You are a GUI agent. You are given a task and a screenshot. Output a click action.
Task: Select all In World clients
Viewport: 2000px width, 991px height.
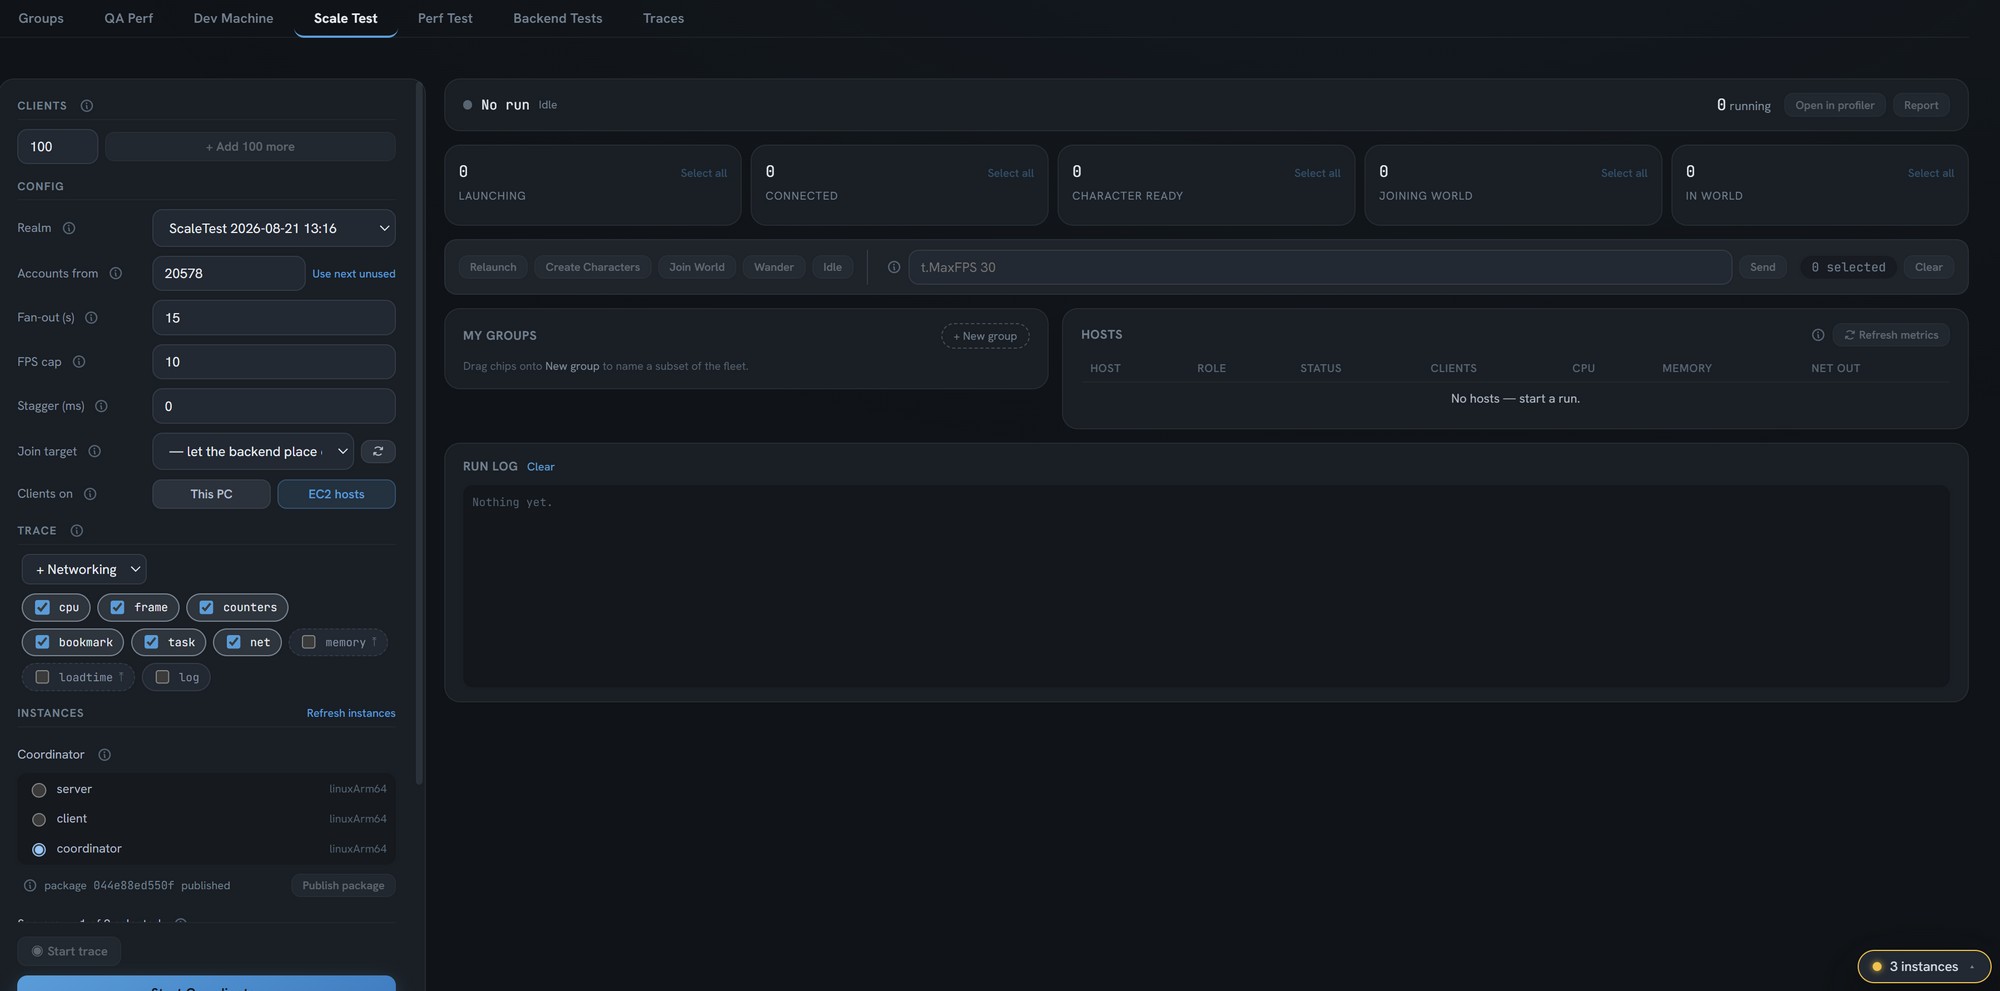pos(1931,173)
